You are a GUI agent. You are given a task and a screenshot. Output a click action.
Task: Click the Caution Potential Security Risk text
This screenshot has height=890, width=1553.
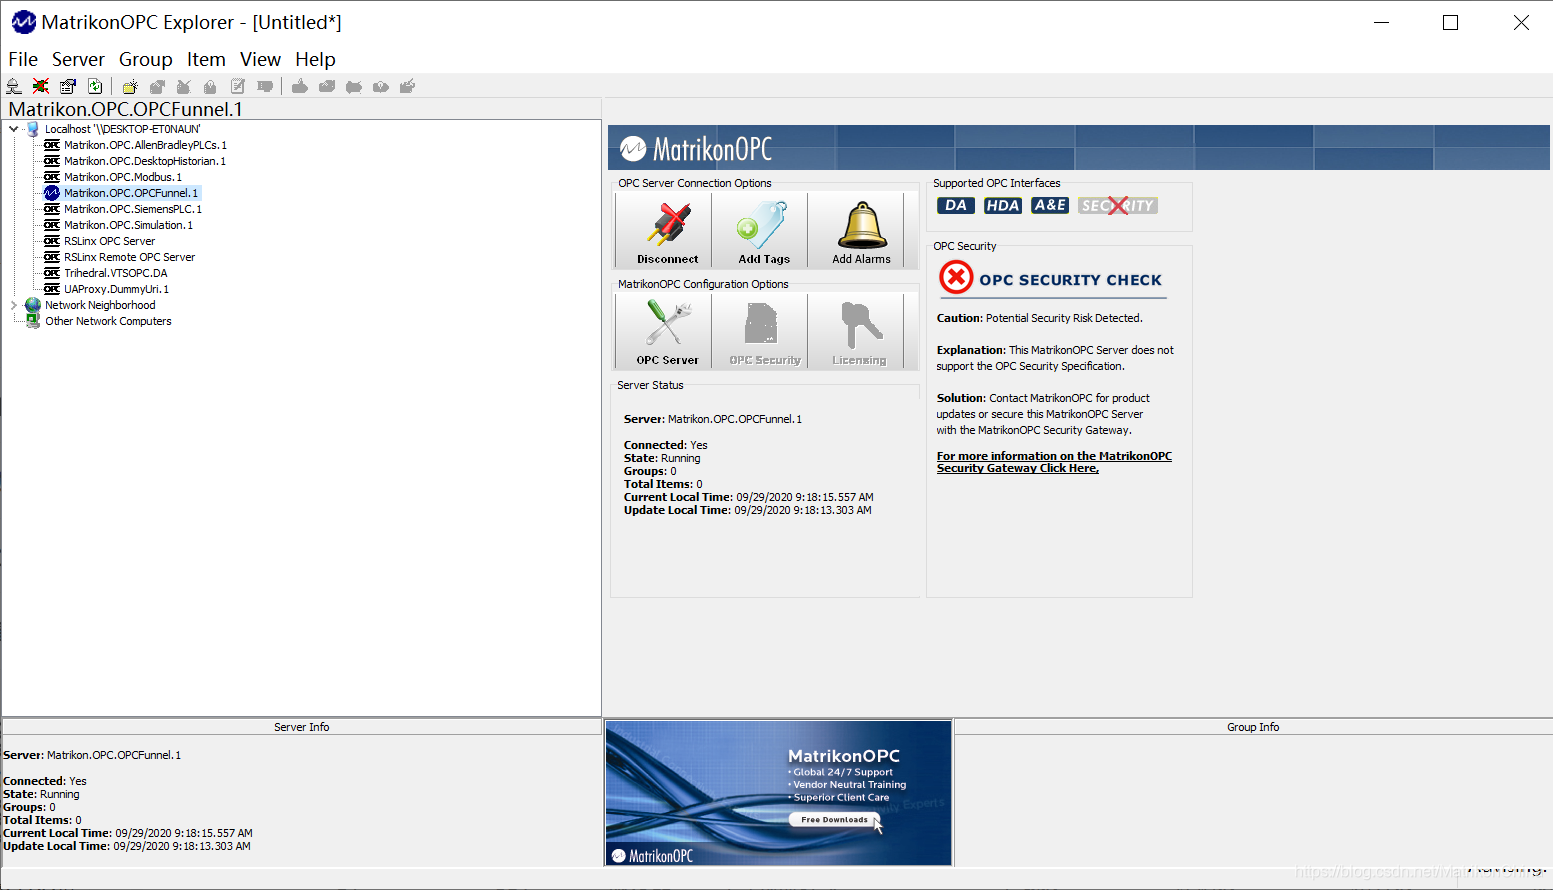tap(1039, 318)
